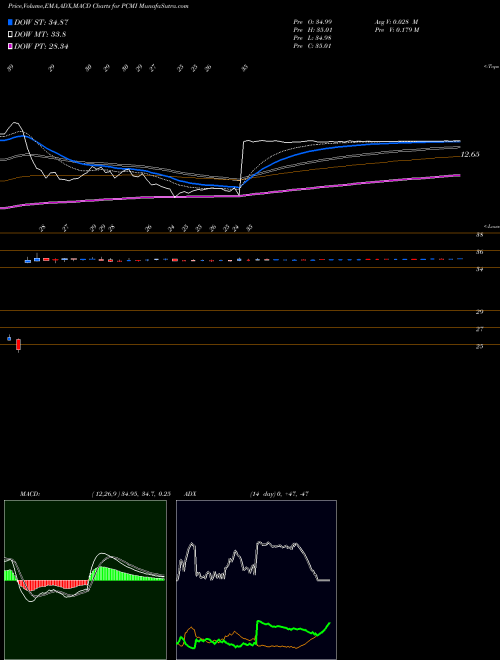Select the 'DOW ST: 34.87' legend text
This screenshot has width=500, height=660.
tap(41, 22)
